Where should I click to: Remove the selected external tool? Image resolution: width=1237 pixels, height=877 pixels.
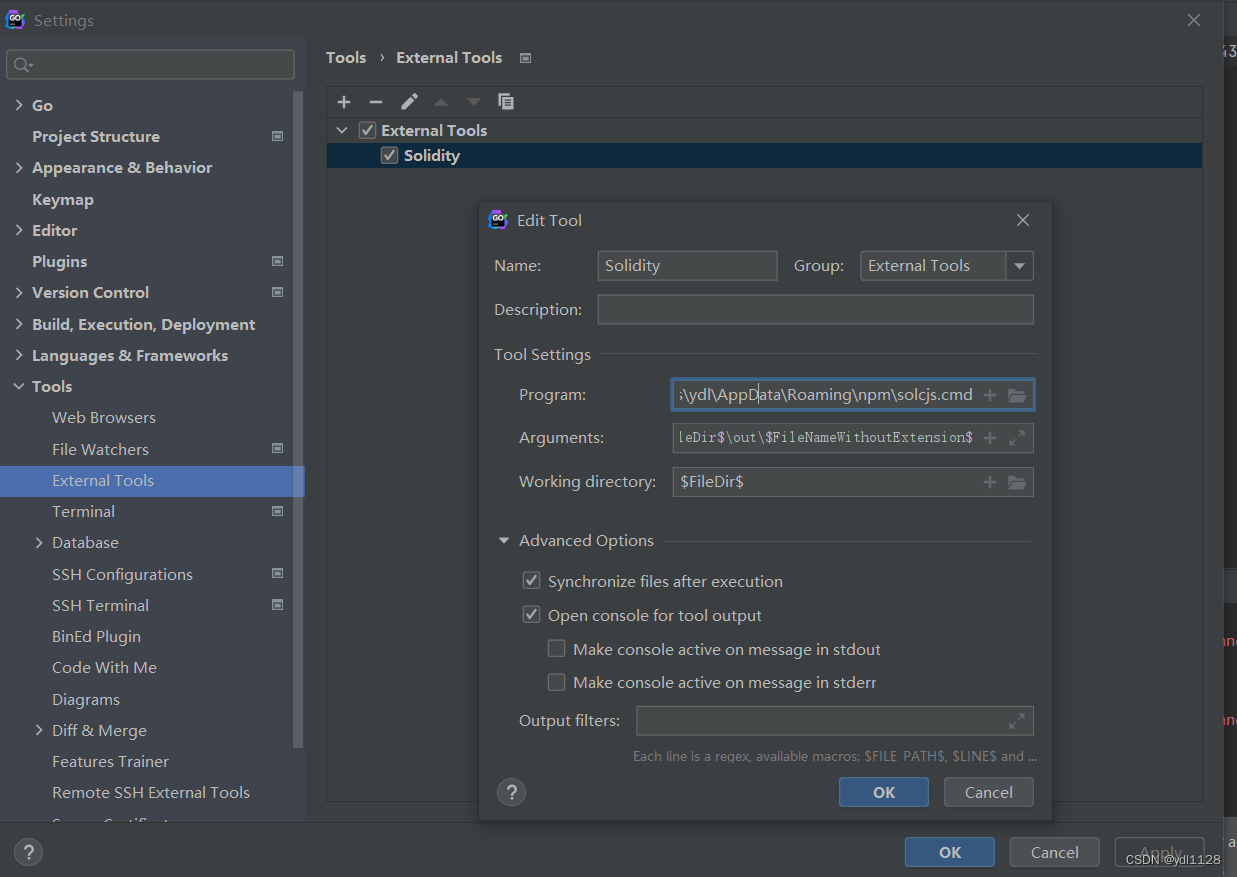point(376,101)
